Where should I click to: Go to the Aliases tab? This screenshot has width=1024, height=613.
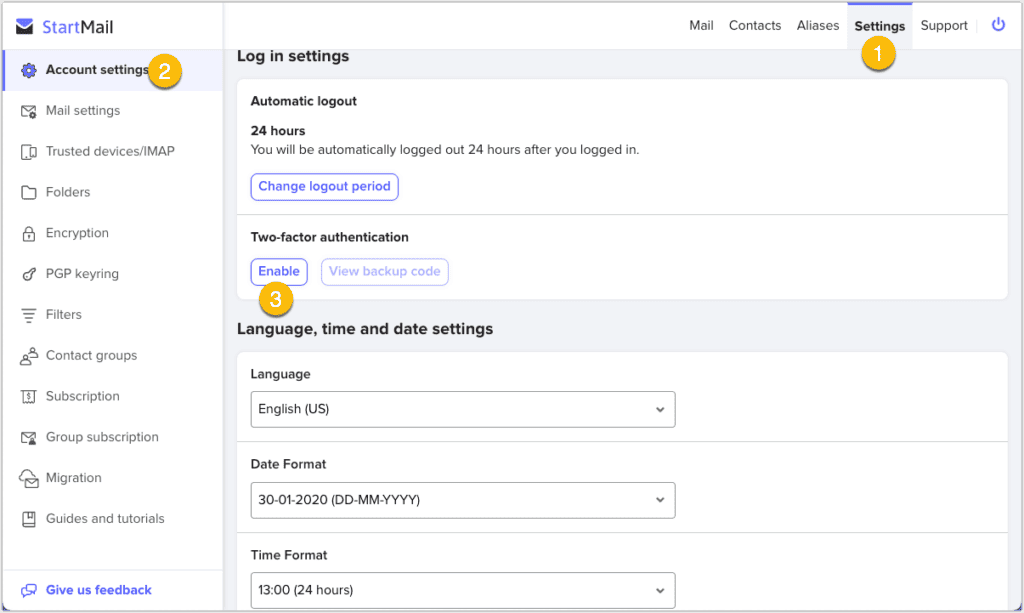point(817,26)
